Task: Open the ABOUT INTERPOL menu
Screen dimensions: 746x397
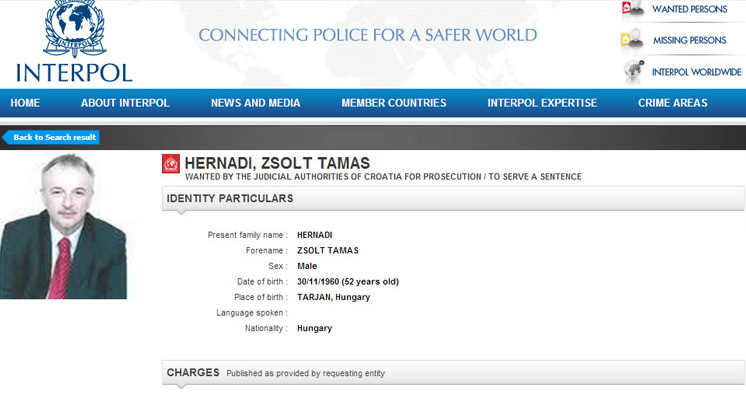Action: (x=125, y=103)
